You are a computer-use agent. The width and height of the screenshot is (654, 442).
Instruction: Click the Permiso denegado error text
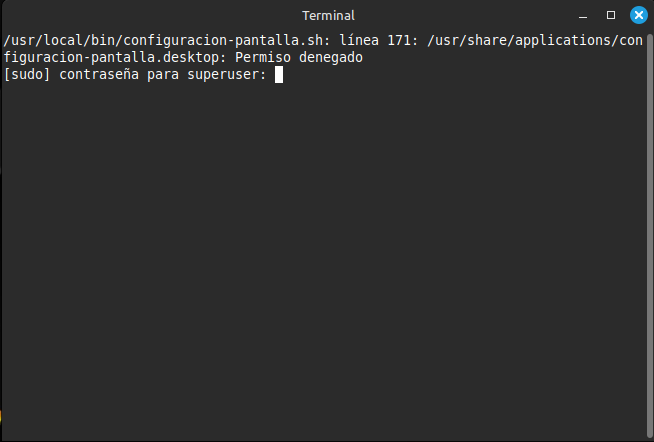[x=299, y=57]
